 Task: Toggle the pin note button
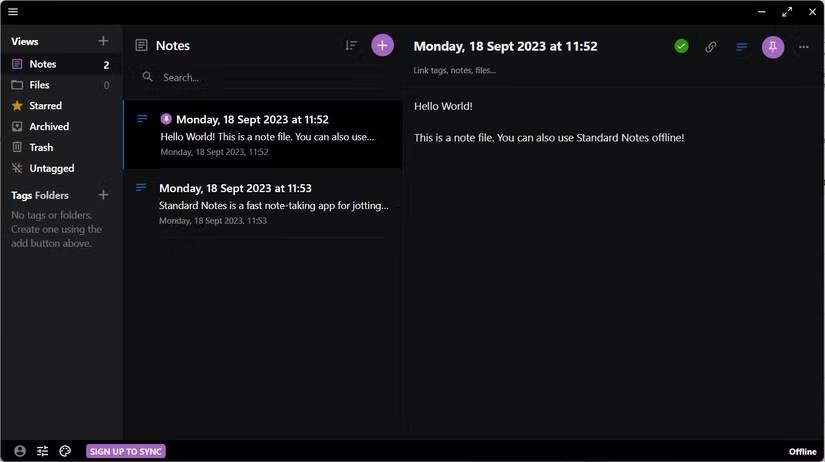[x=773, y=47]
